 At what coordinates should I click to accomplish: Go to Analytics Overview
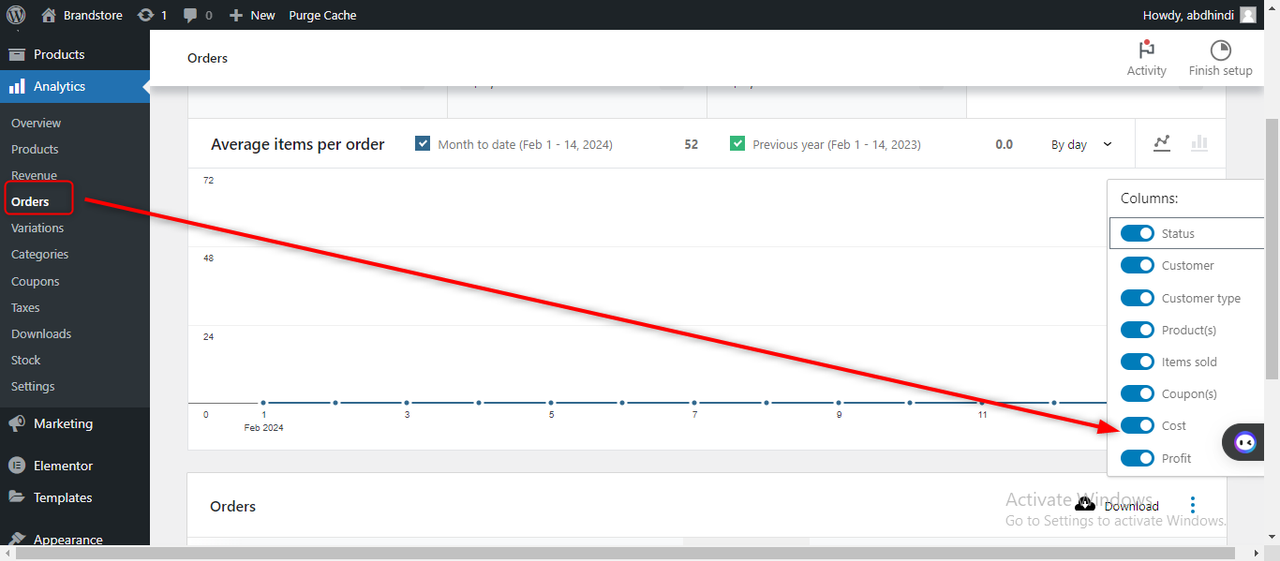(36, 123)
